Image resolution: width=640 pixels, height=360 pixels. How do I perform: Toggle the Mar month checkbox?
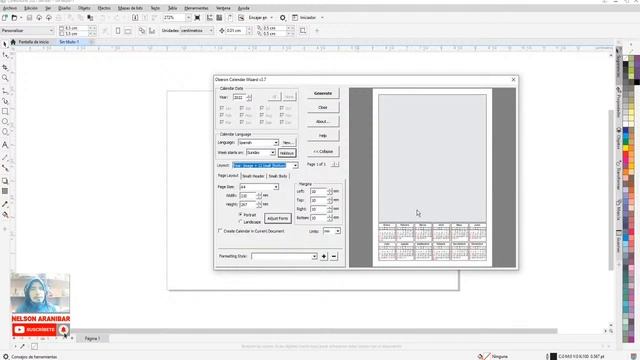[x=222, y=122]
